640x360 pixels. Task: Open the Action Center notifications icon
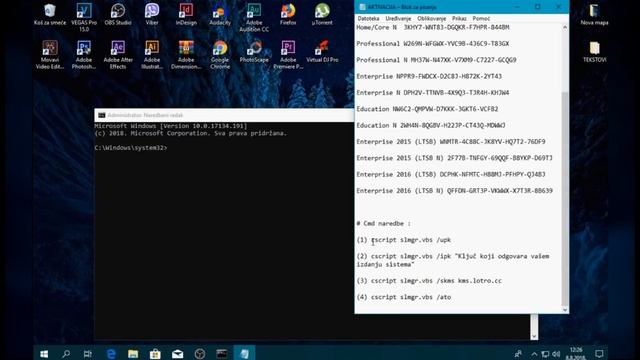pos(599,353)
